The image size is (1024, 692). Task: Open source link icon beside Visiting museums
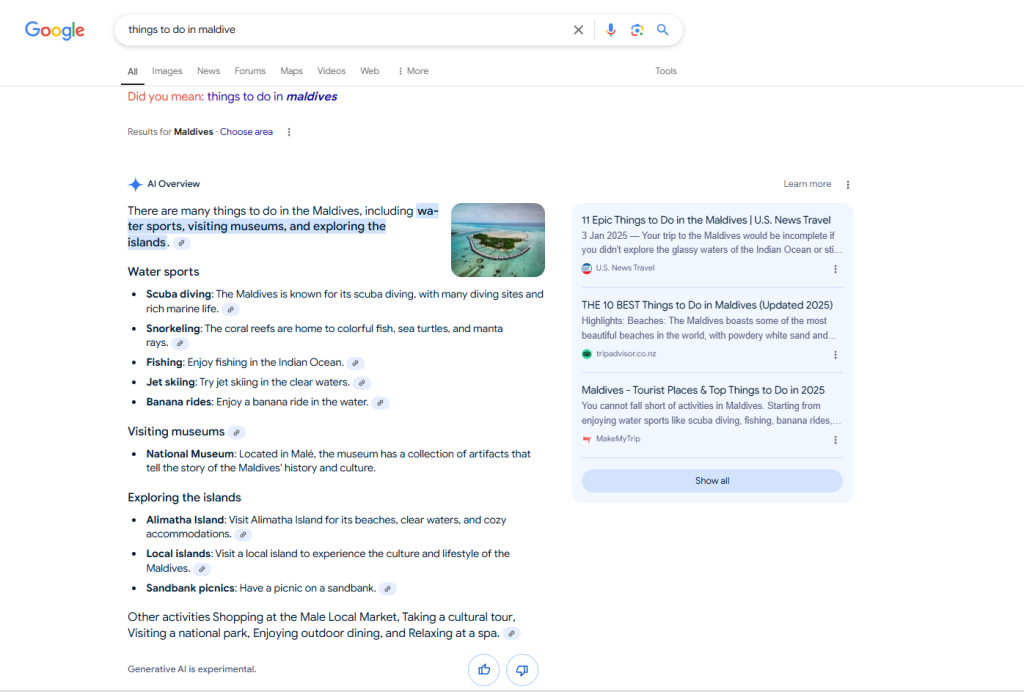(x=236, y=432)
